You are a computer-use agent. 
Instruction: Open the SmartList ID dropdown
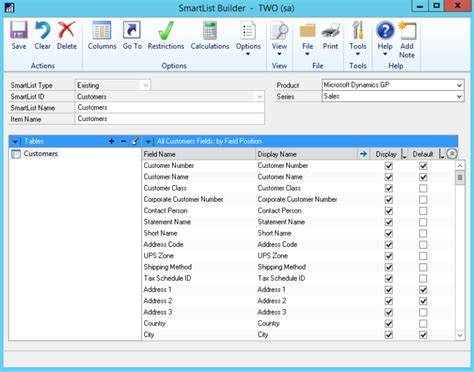[x=260, y=97]
